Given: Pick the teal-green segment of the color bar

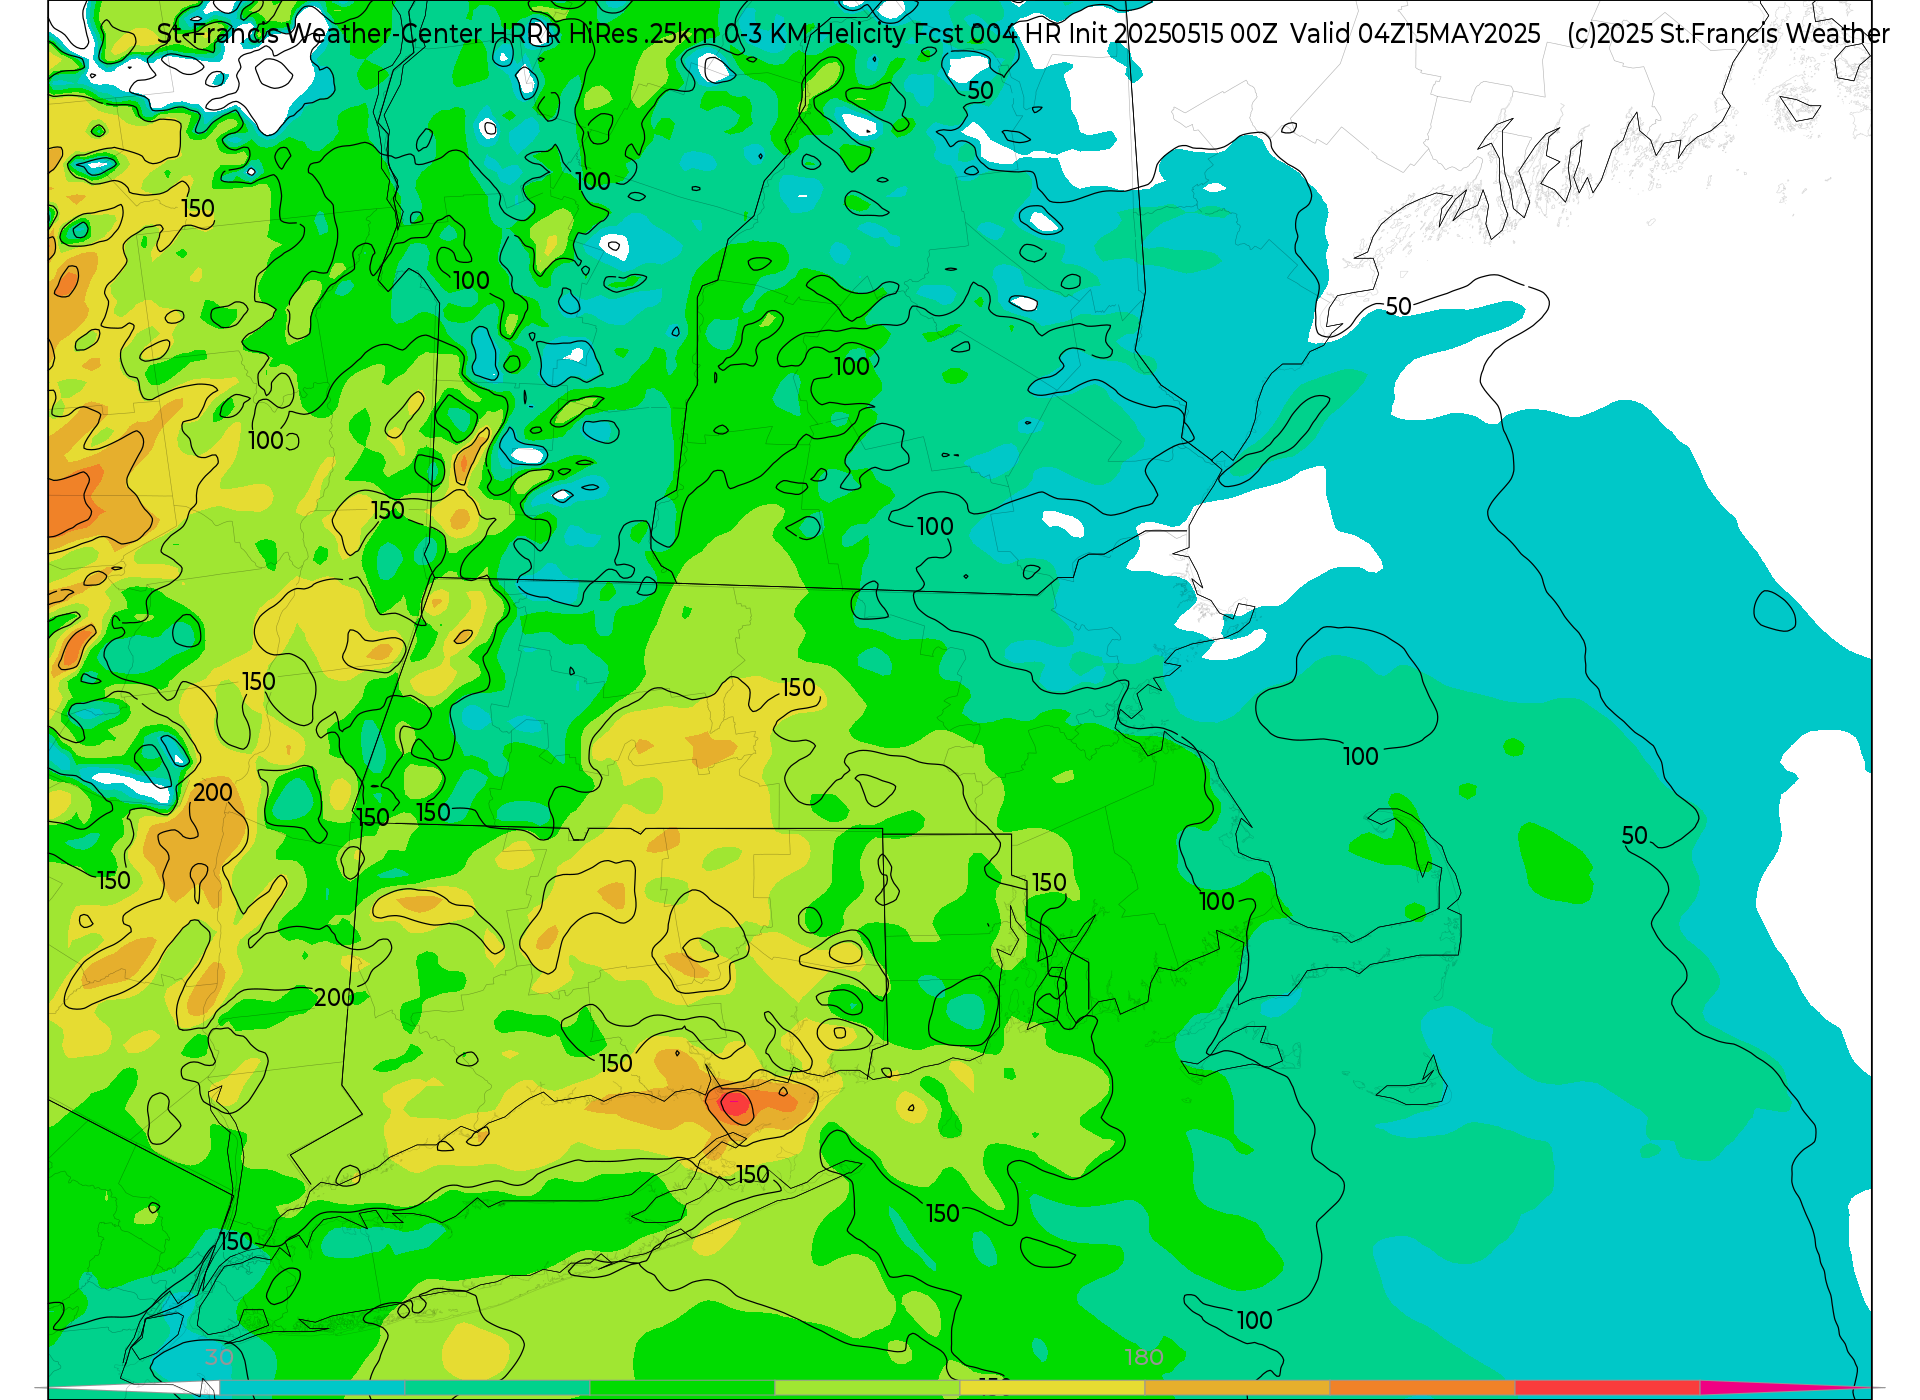Looking at the screenshot, I should (497, 1388).
